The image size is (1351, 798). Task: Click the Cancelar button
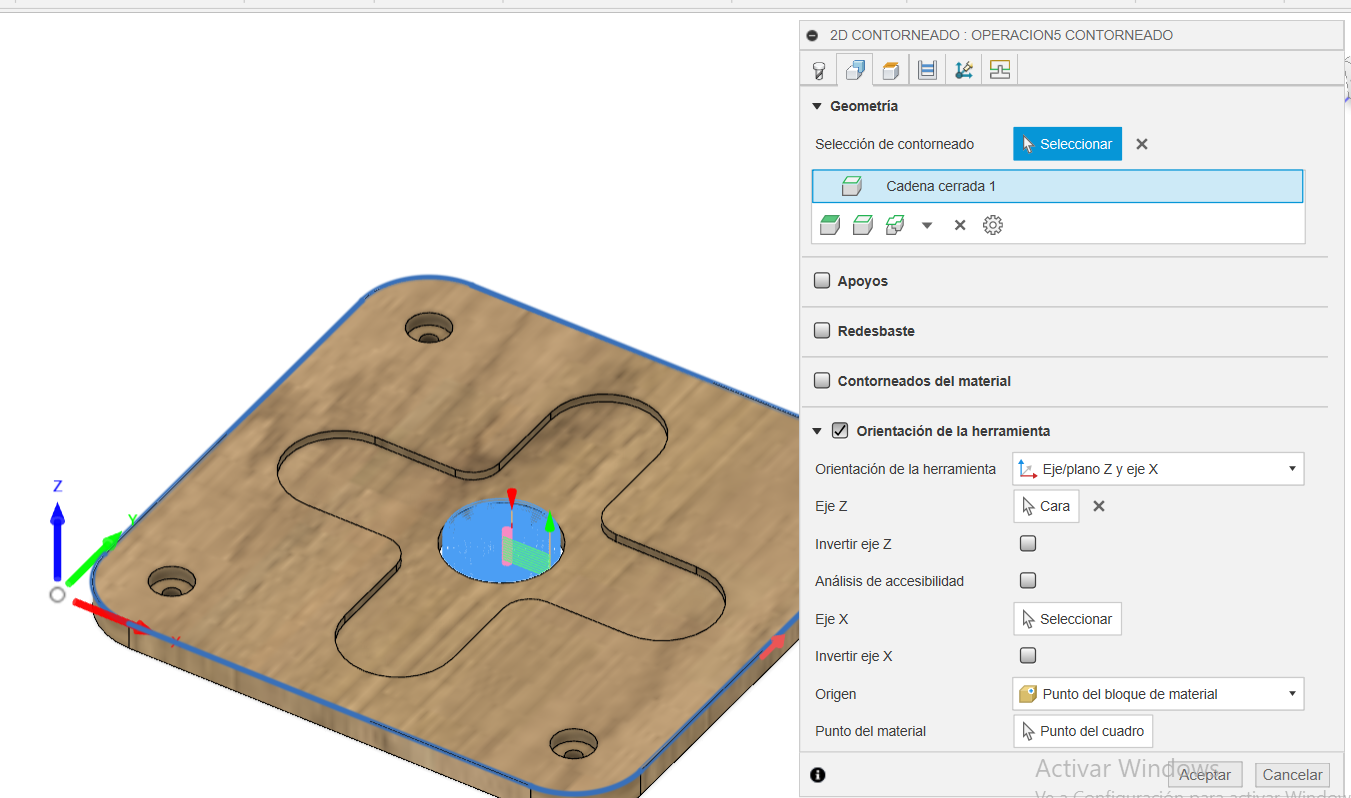pyautogui.click(x=1292, y=775)
